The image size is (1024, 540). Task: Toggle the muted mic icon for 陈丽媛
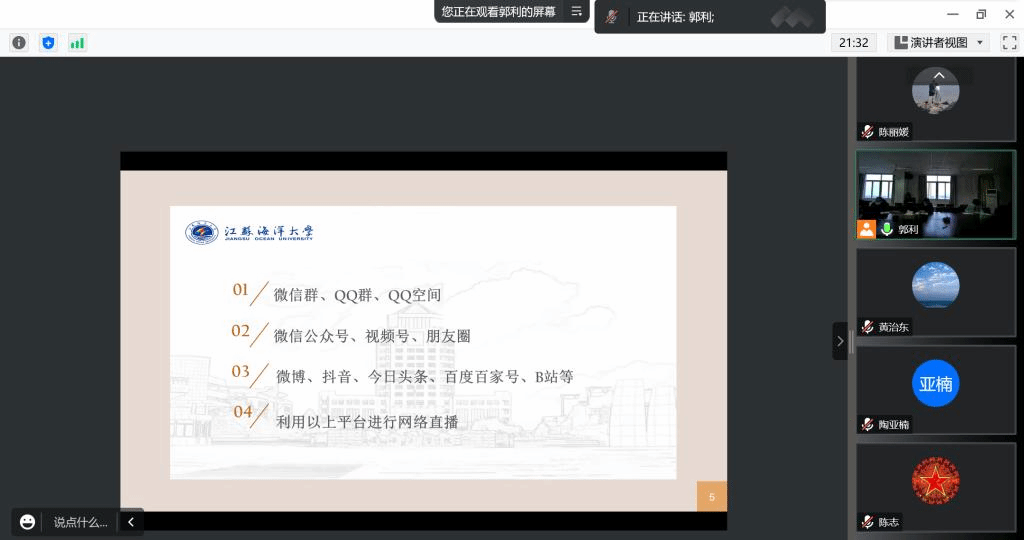click(867, 132)
